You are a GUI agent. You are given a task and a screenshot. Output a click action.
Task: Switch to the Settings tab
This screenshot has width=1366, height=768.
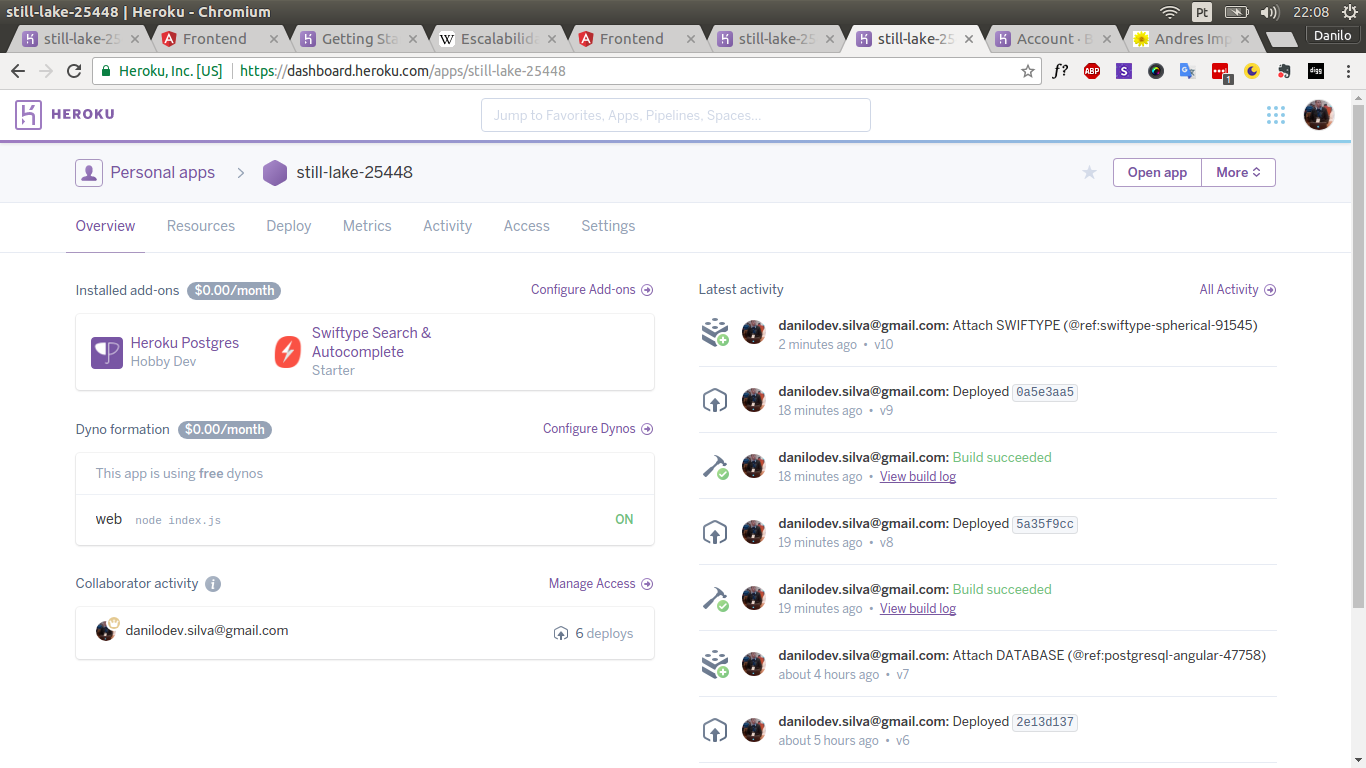tap(608, 226)
